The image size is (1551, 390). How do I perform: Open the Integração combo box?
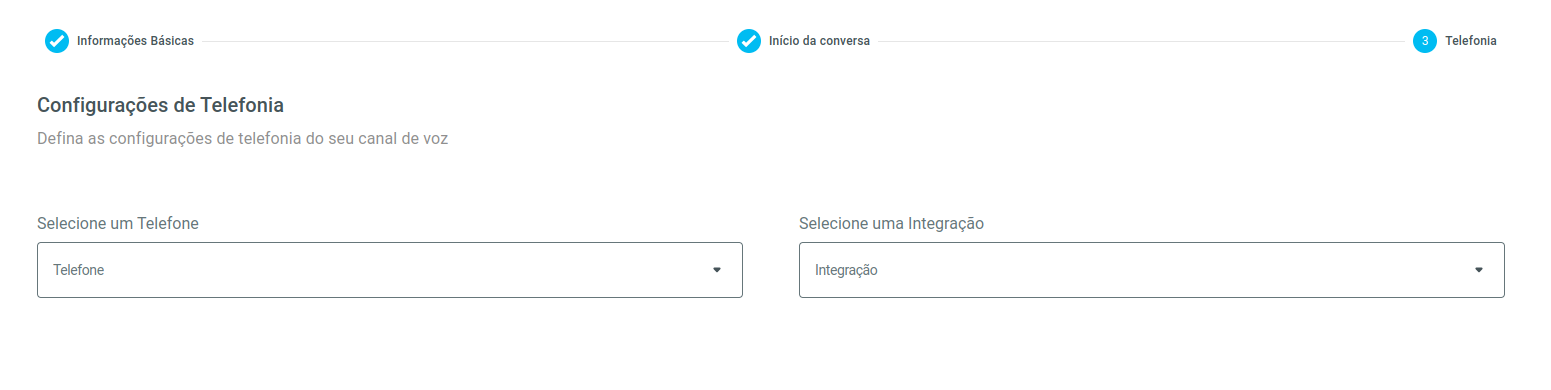(x=1152, y=270)
